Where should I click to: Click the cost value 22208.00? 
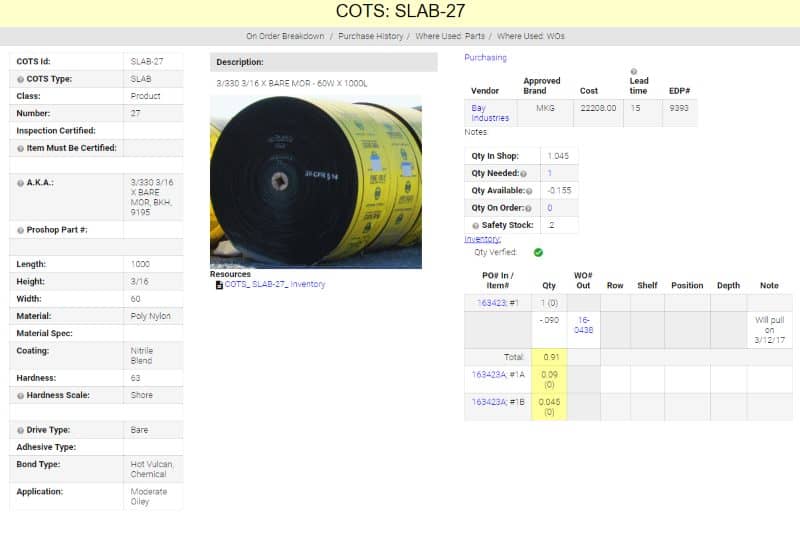[598, 108]
